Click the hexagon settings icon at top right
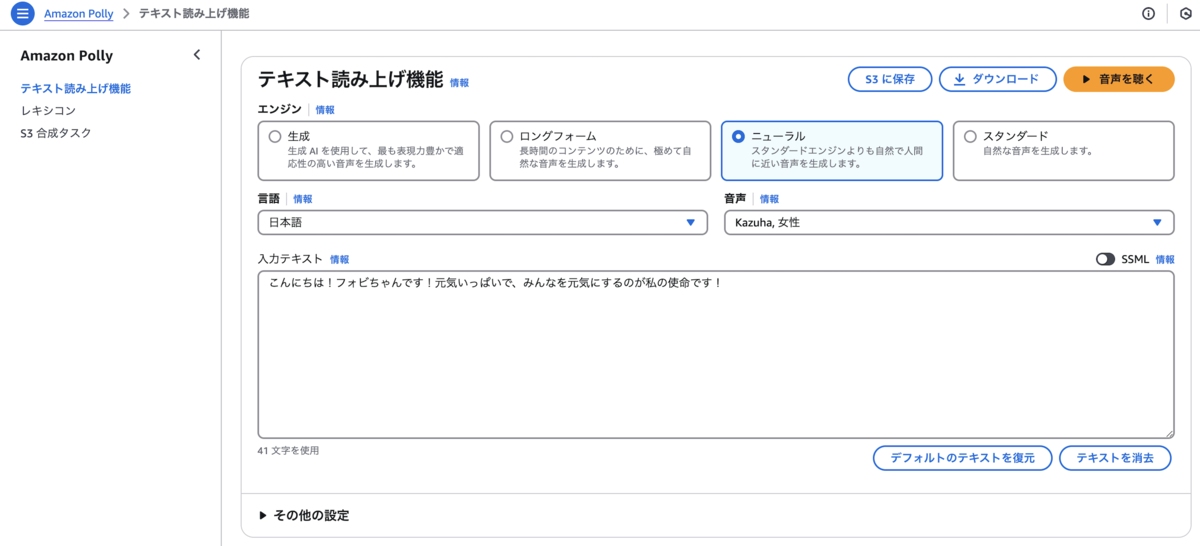 pyautogui.click(x=1185, y=14)
